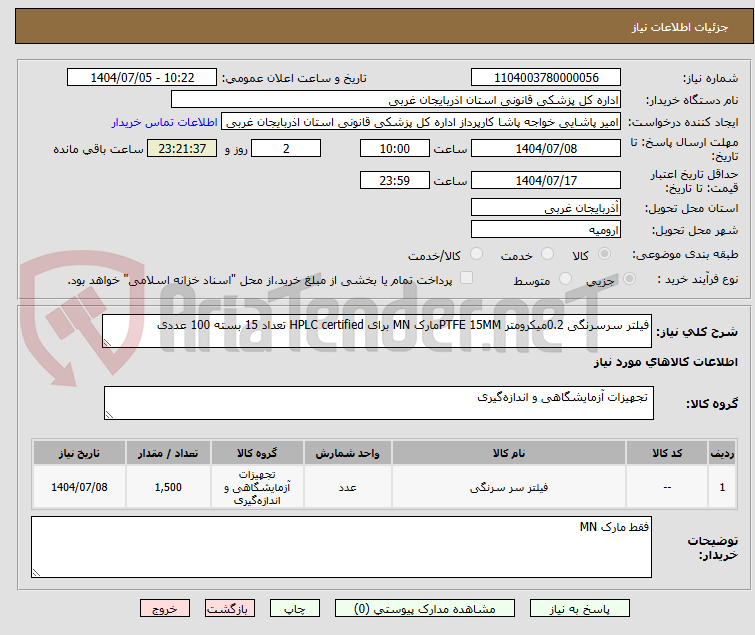
Task: Click the پاسخ به نیاز button
Action: 579,609
